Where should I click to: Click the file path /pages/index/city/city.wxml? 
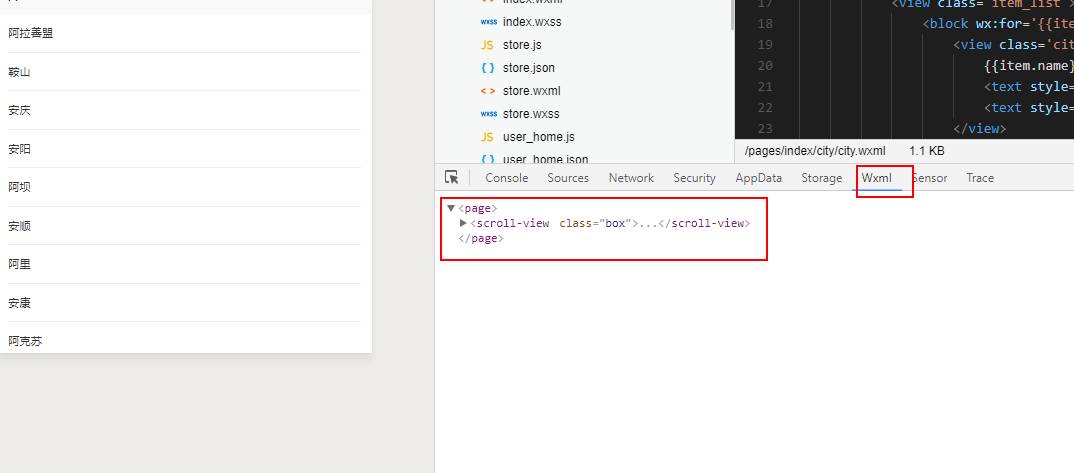tap(815, 151)
